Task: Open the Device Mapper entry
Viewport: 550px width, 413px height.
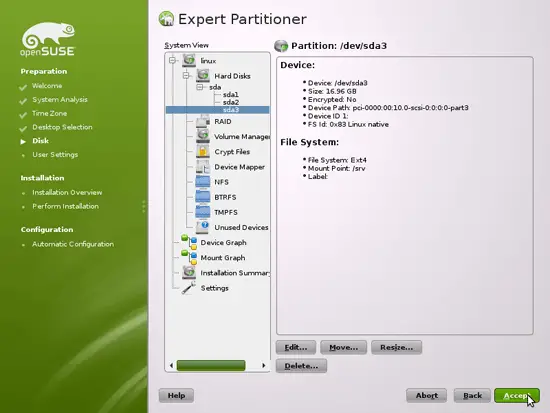Action: [x=240, y=167]
